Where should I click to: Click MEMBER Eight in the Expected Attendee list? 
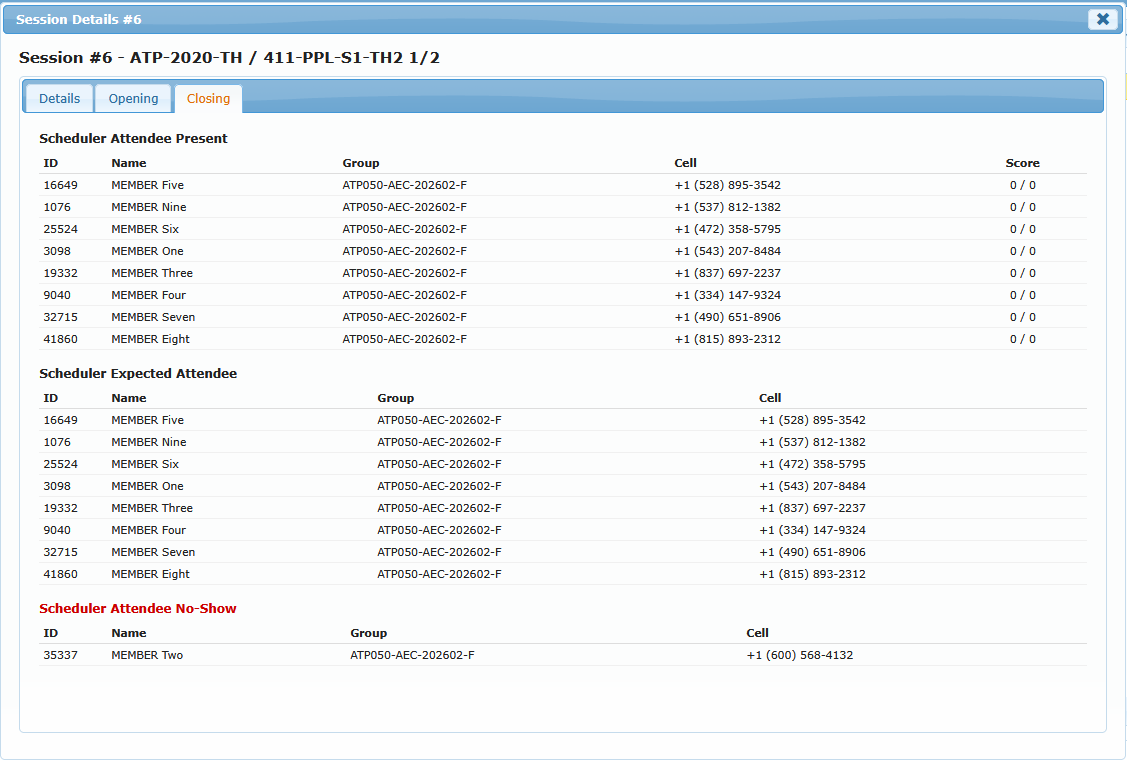[x=150, y=574]
